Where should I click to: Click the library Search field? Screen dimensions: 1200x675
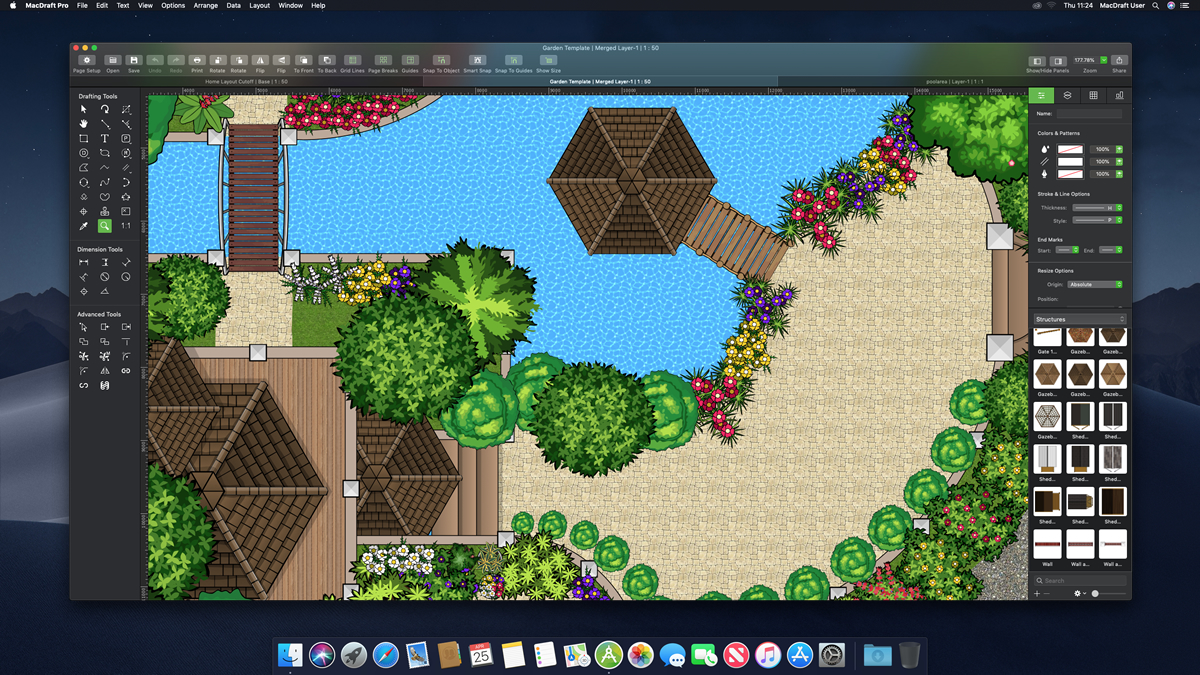(x=1080, y=581)
